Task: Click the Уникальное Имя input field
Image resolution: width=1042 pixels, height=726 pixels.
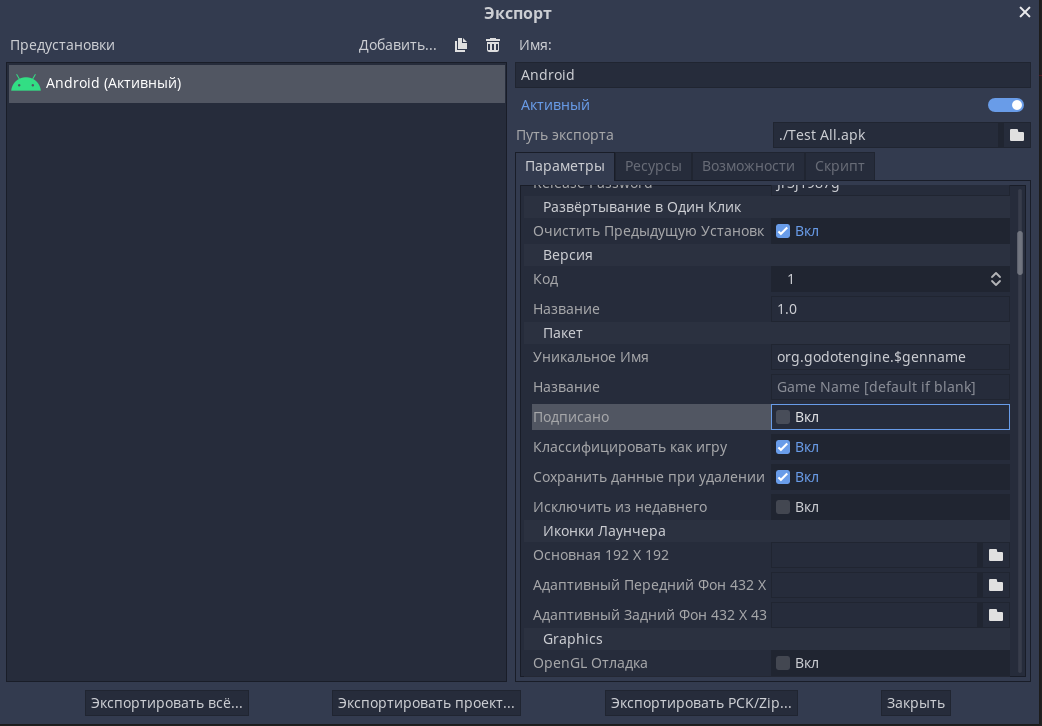Action: pyautogui.click(x=889, y=357)
